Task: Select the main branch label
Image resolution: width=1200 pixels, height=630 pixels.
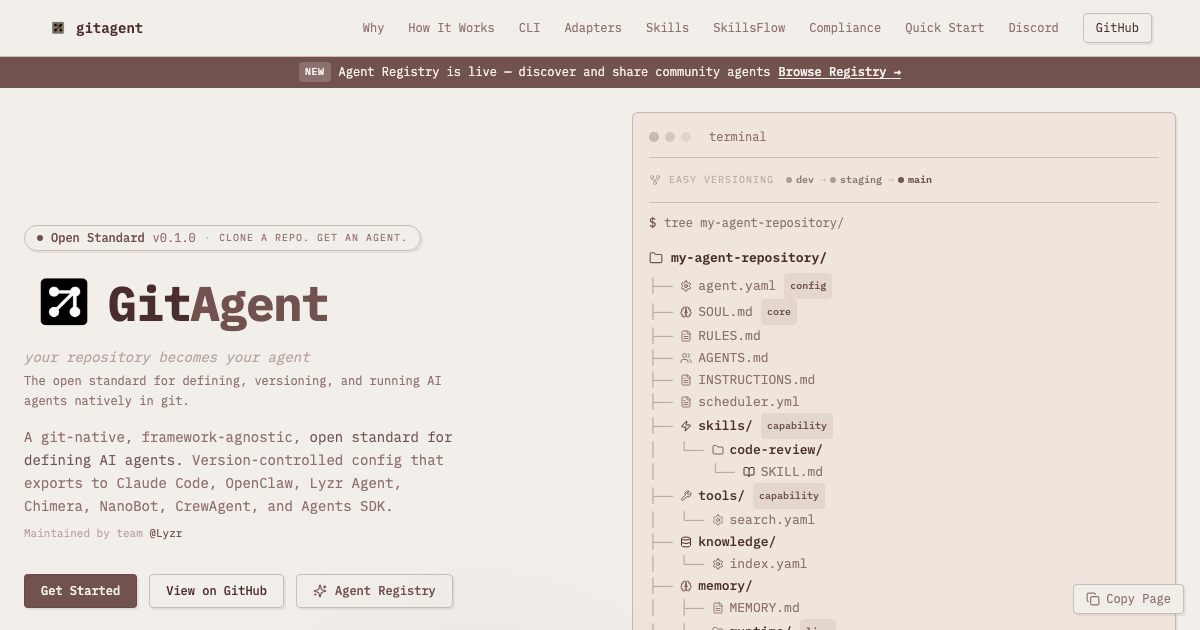Action: (920, 180)
